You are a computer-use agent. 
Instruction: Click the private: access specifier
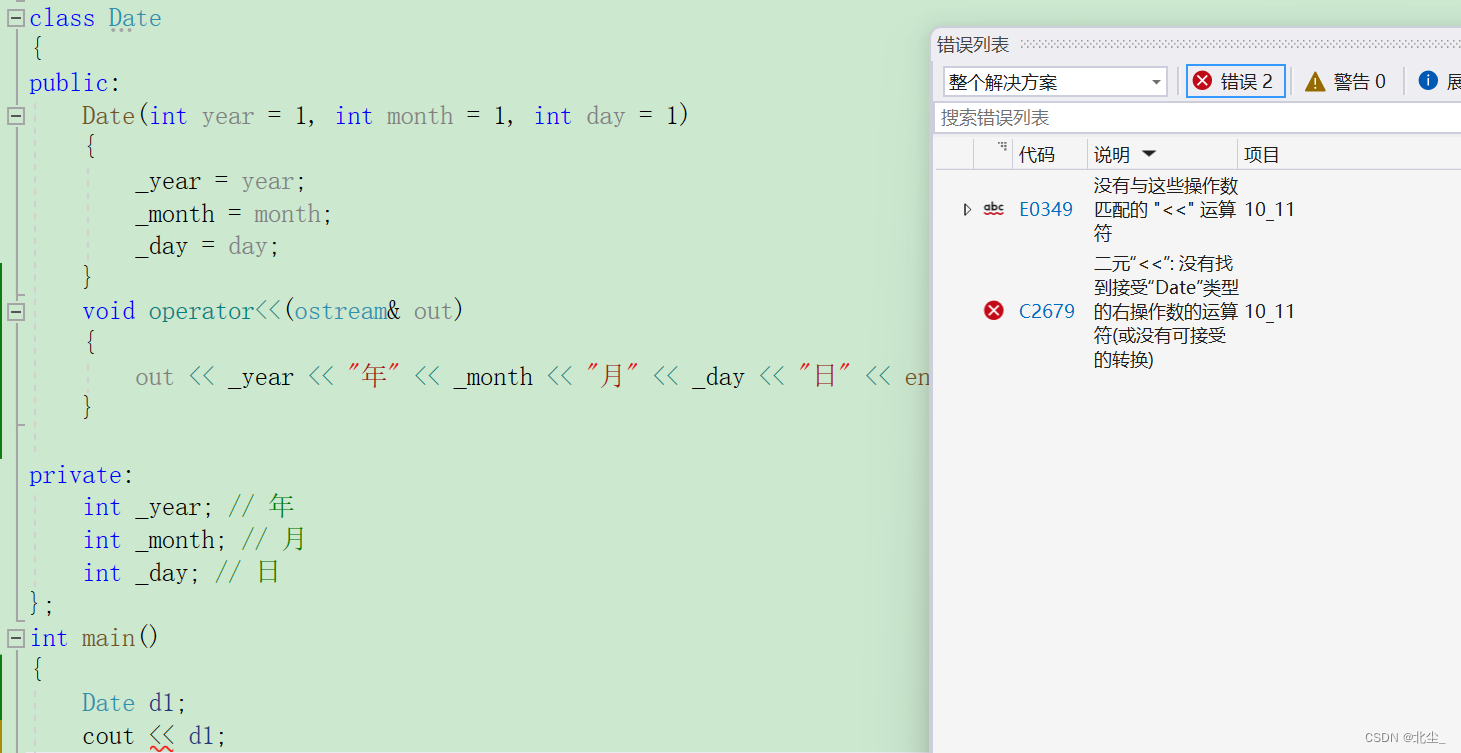pyautogui.click(x=82, y=475)
